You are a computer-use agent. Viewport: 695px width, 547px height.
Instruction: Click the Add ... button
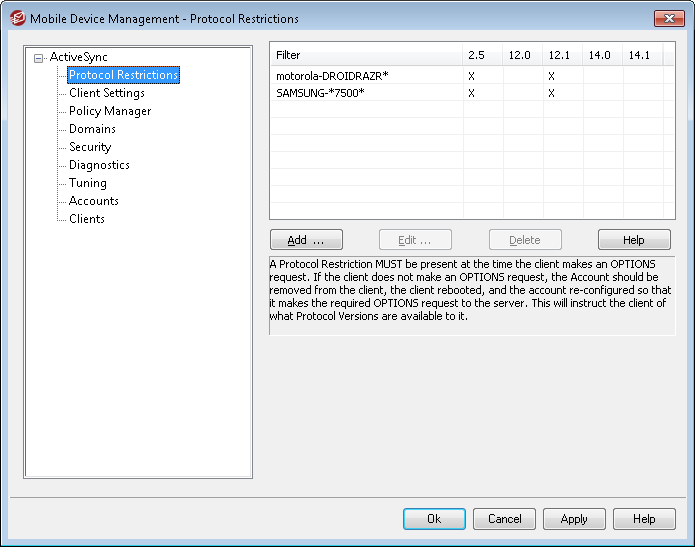pyautogui.click(x=306, y=240)
